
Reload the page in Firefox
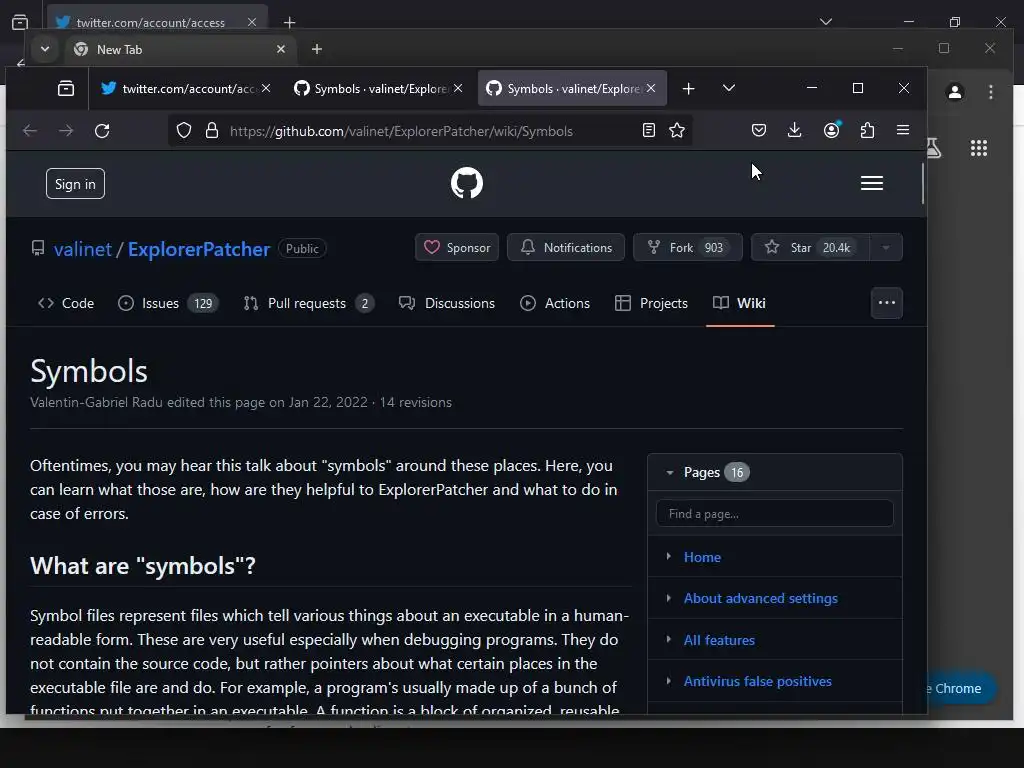[102, 131]
